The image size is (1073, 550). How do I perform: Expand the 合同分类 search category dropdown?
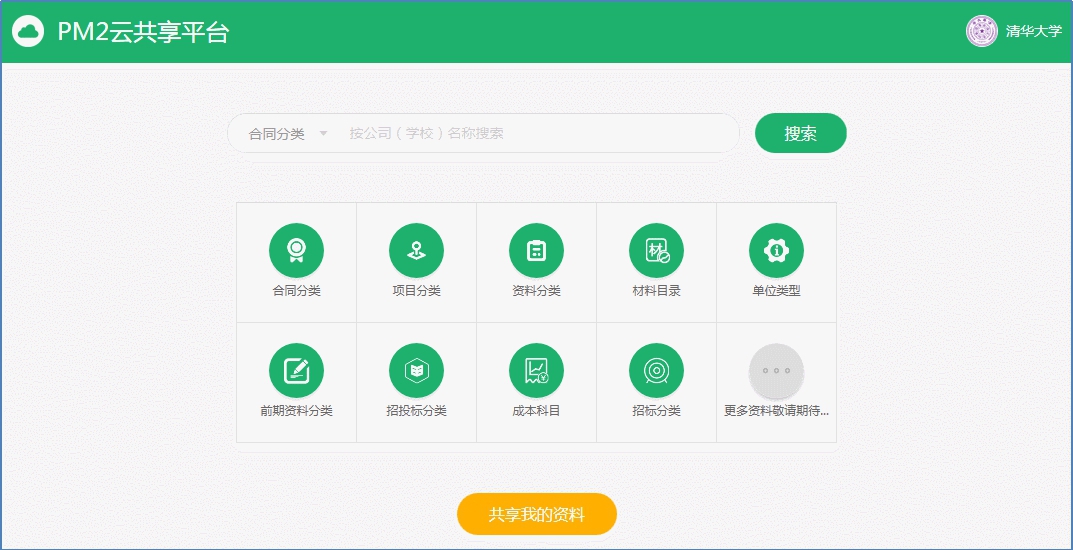288,134
